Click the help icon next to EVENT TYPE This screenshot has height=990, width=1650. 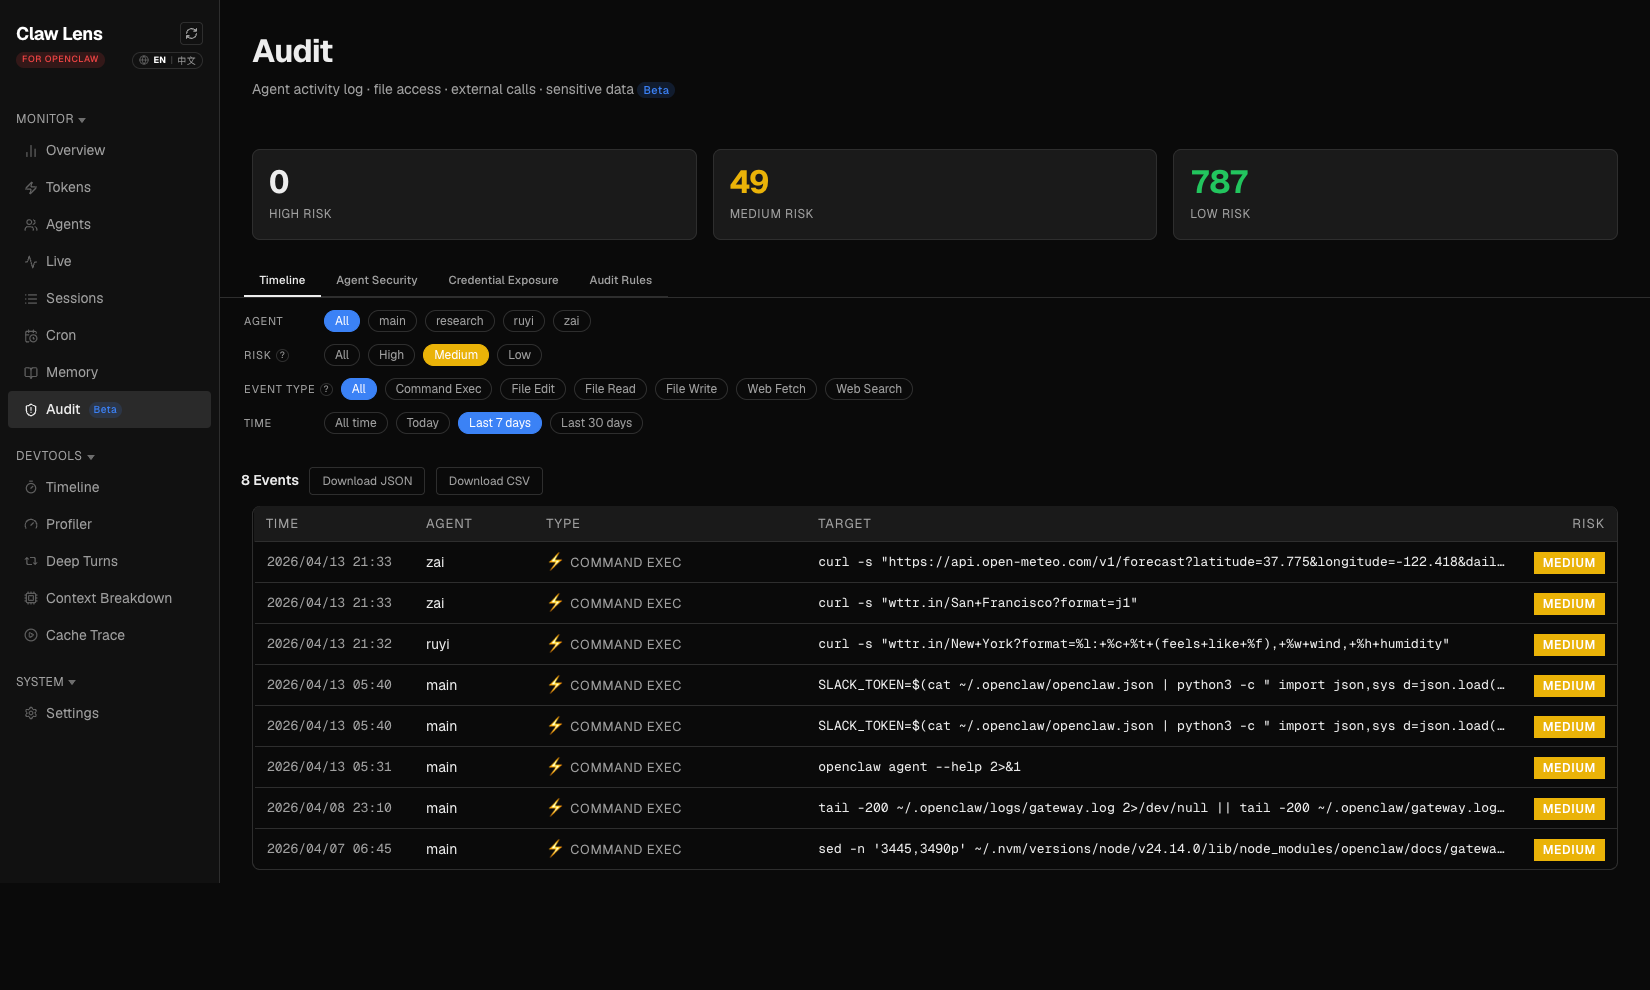click(326, 389)
